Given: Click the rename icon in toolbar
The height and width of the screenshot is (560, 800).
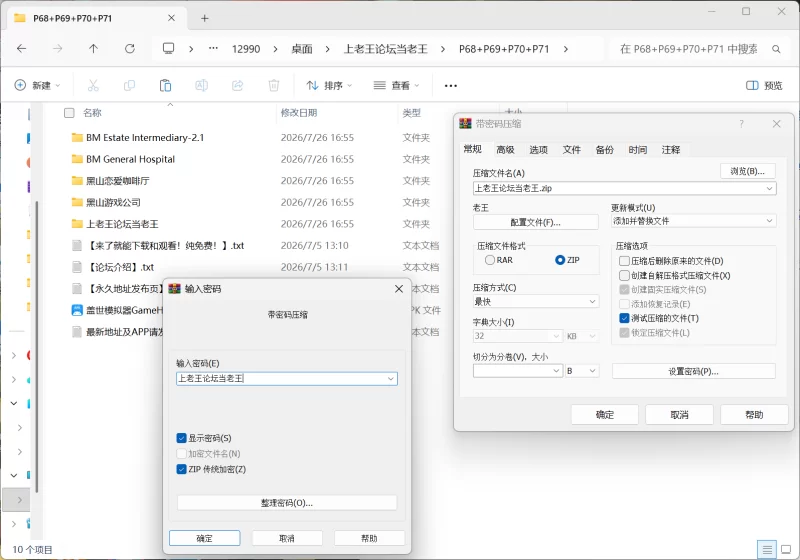Looking at the screenshot, I should [202, 85].
